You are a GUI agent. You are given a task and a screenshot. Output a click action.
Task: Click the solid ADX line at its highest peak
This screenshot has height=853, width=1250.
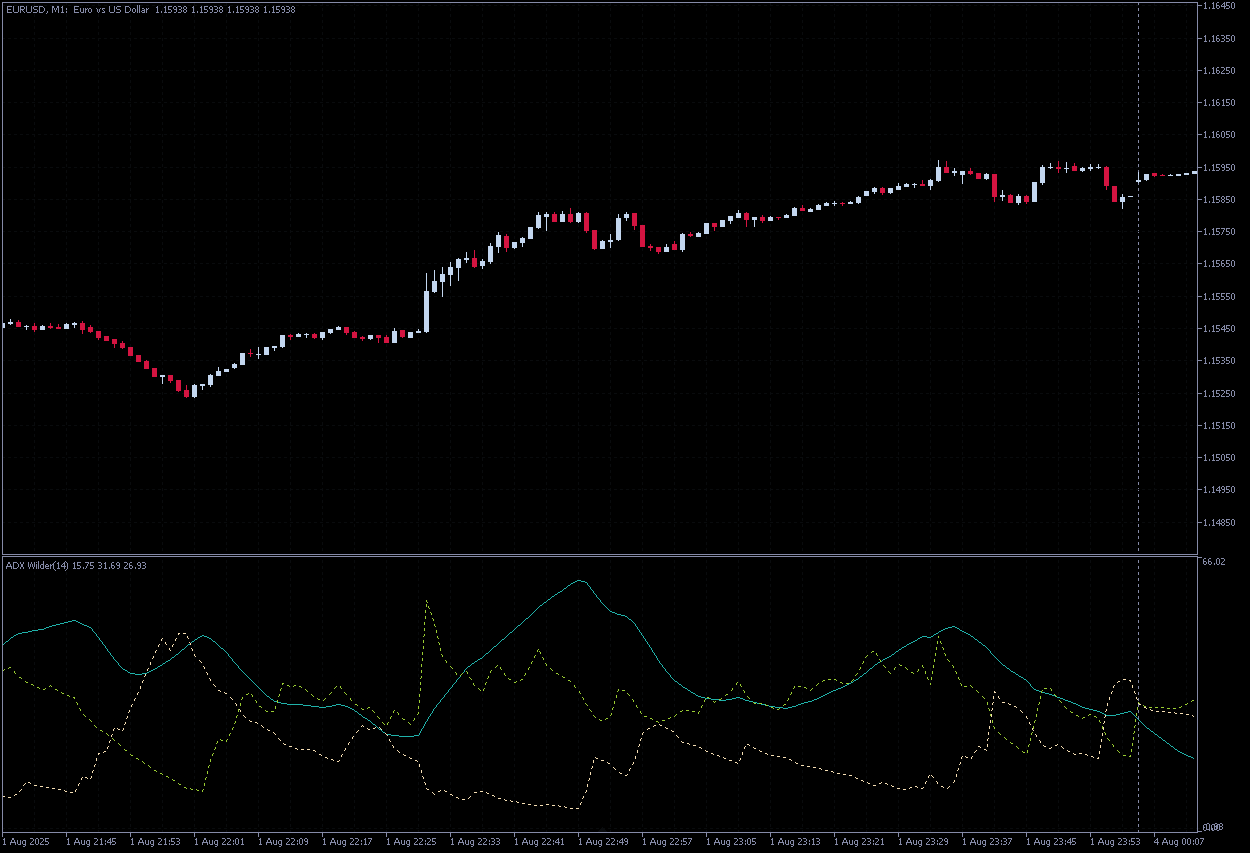click(579, 580)
